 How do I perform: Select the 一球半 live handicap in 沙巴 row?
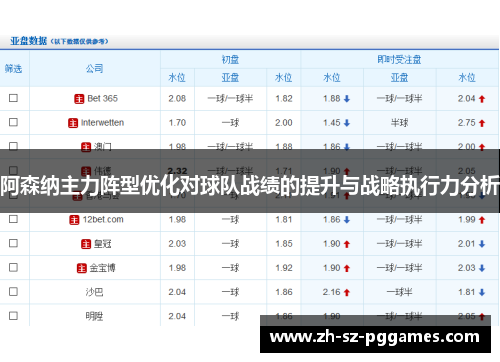(x=399, y=292)
